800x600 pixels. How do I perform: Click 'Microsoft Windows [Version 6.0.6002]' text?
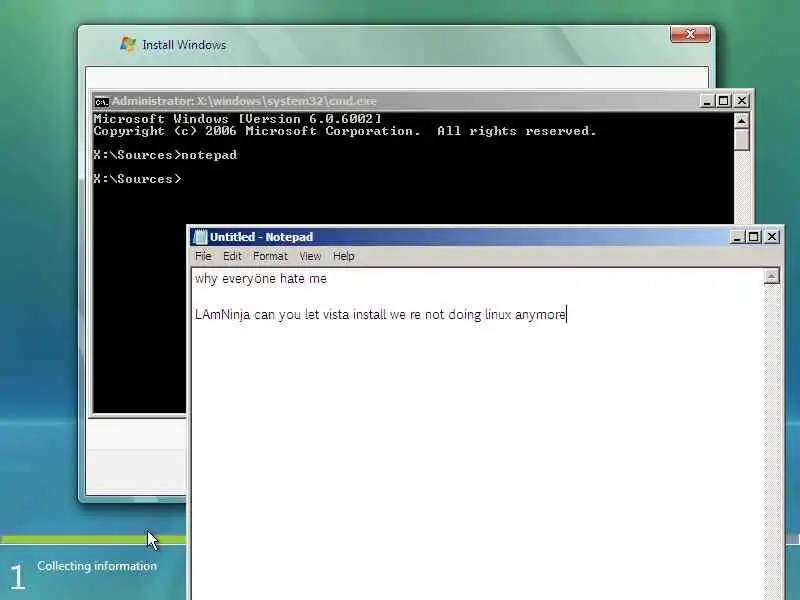pos(237,119)
